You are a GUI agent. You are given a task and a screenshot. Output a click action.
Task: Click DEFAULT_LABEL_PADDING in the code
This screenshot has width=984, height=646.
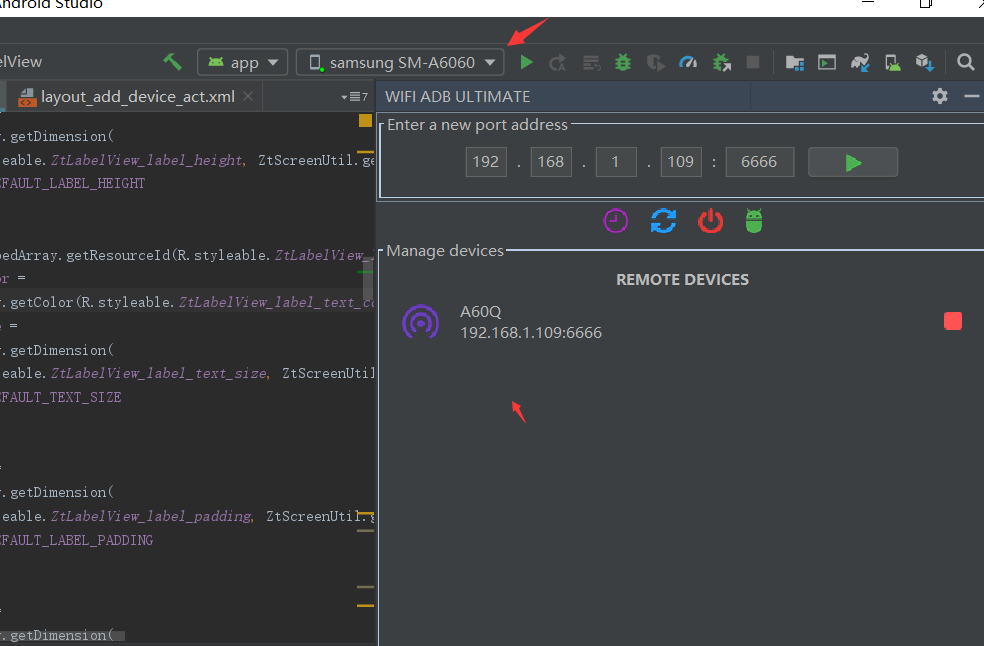[x=77, y=541]
